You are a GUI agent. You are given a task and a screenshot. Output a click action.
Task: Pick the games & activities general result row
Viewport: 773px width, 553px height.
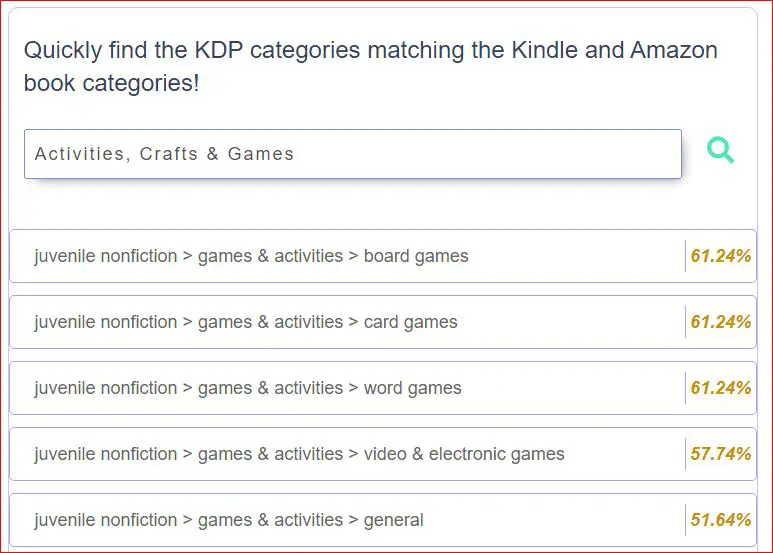383,520
